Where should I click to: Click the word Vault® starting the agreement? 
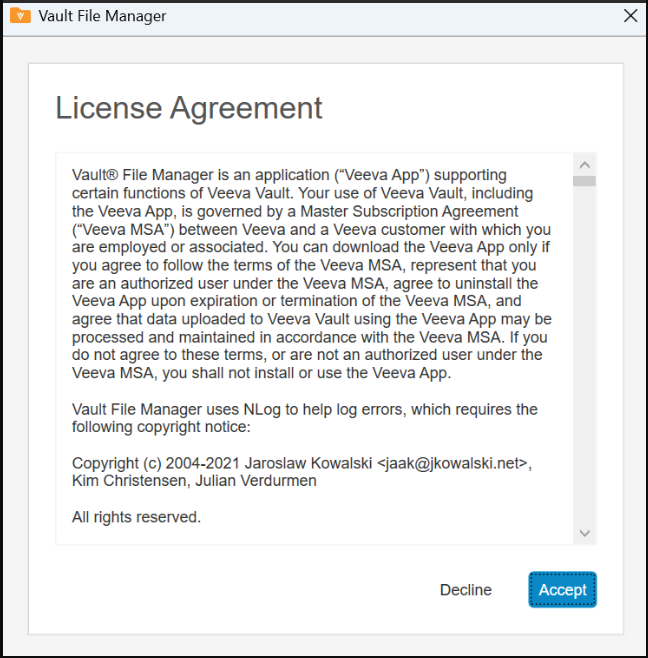pyautogui.click(x=96, y=175)
